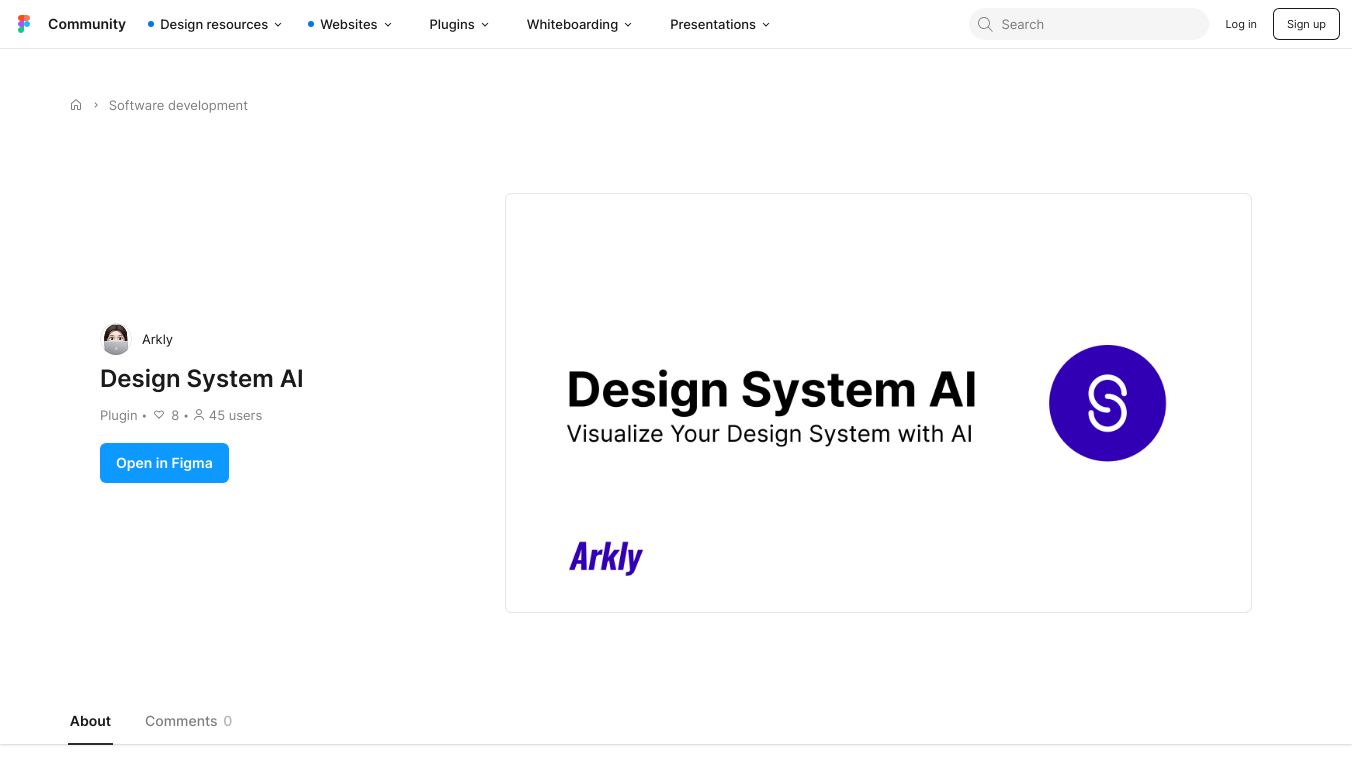Switch to the Comments tab

pyautogui.click(x=188, y=721)
